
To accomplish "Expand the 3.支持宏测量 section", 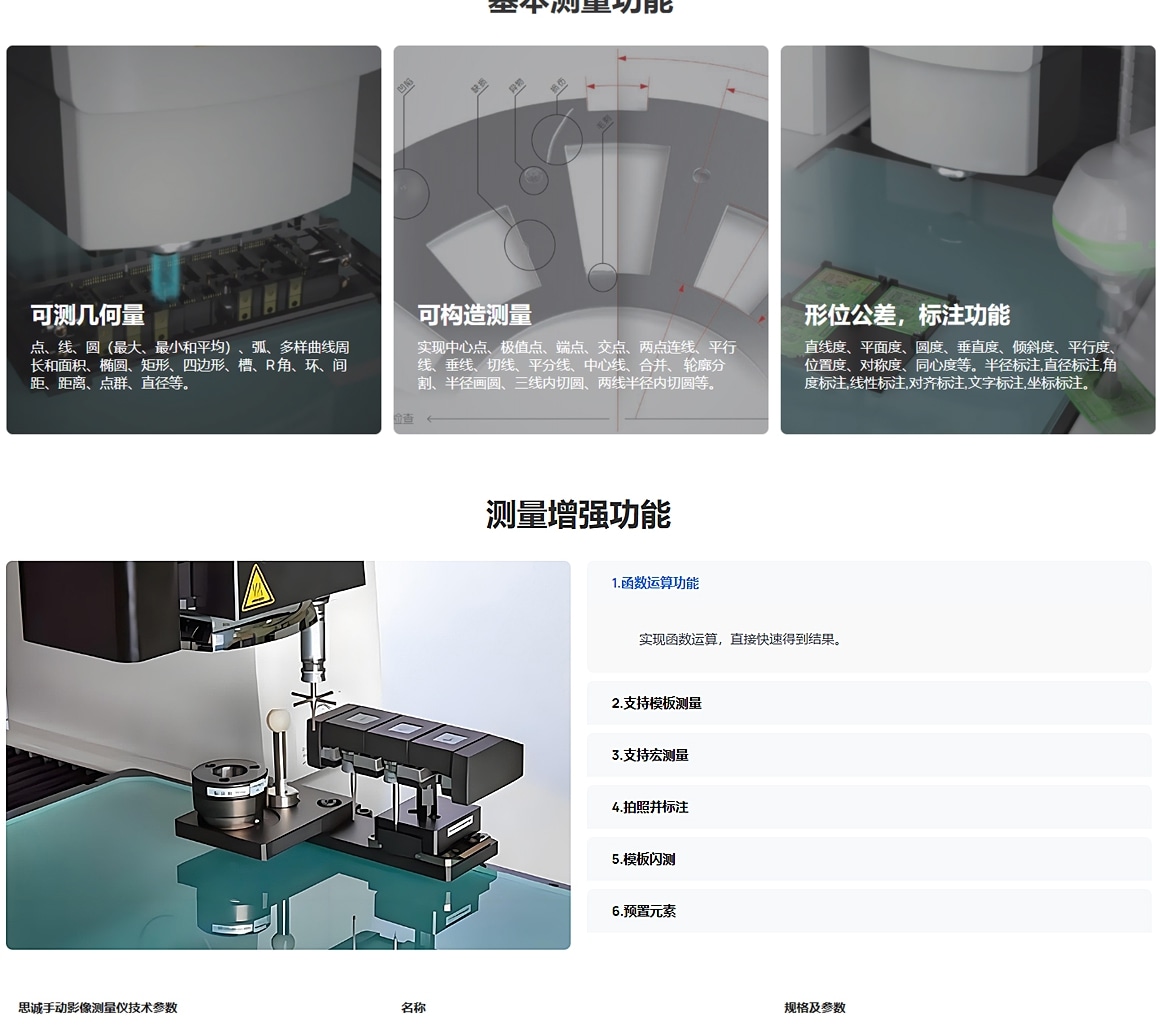I will (x=650, y=755).
